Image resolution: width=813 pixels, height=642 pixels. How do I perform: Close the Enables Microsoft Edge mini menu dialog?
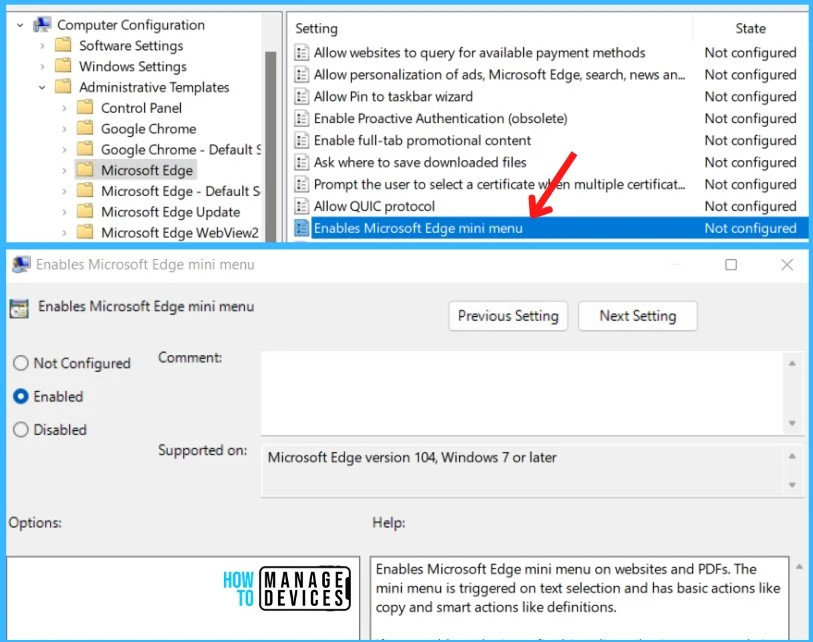tap(787, 264)
